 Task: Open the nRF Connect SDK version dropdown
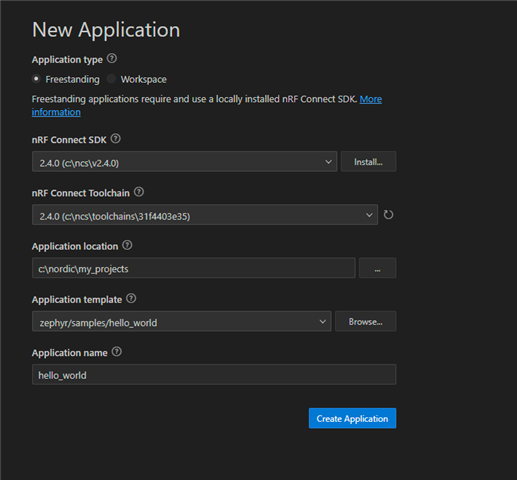click(185, 162)
